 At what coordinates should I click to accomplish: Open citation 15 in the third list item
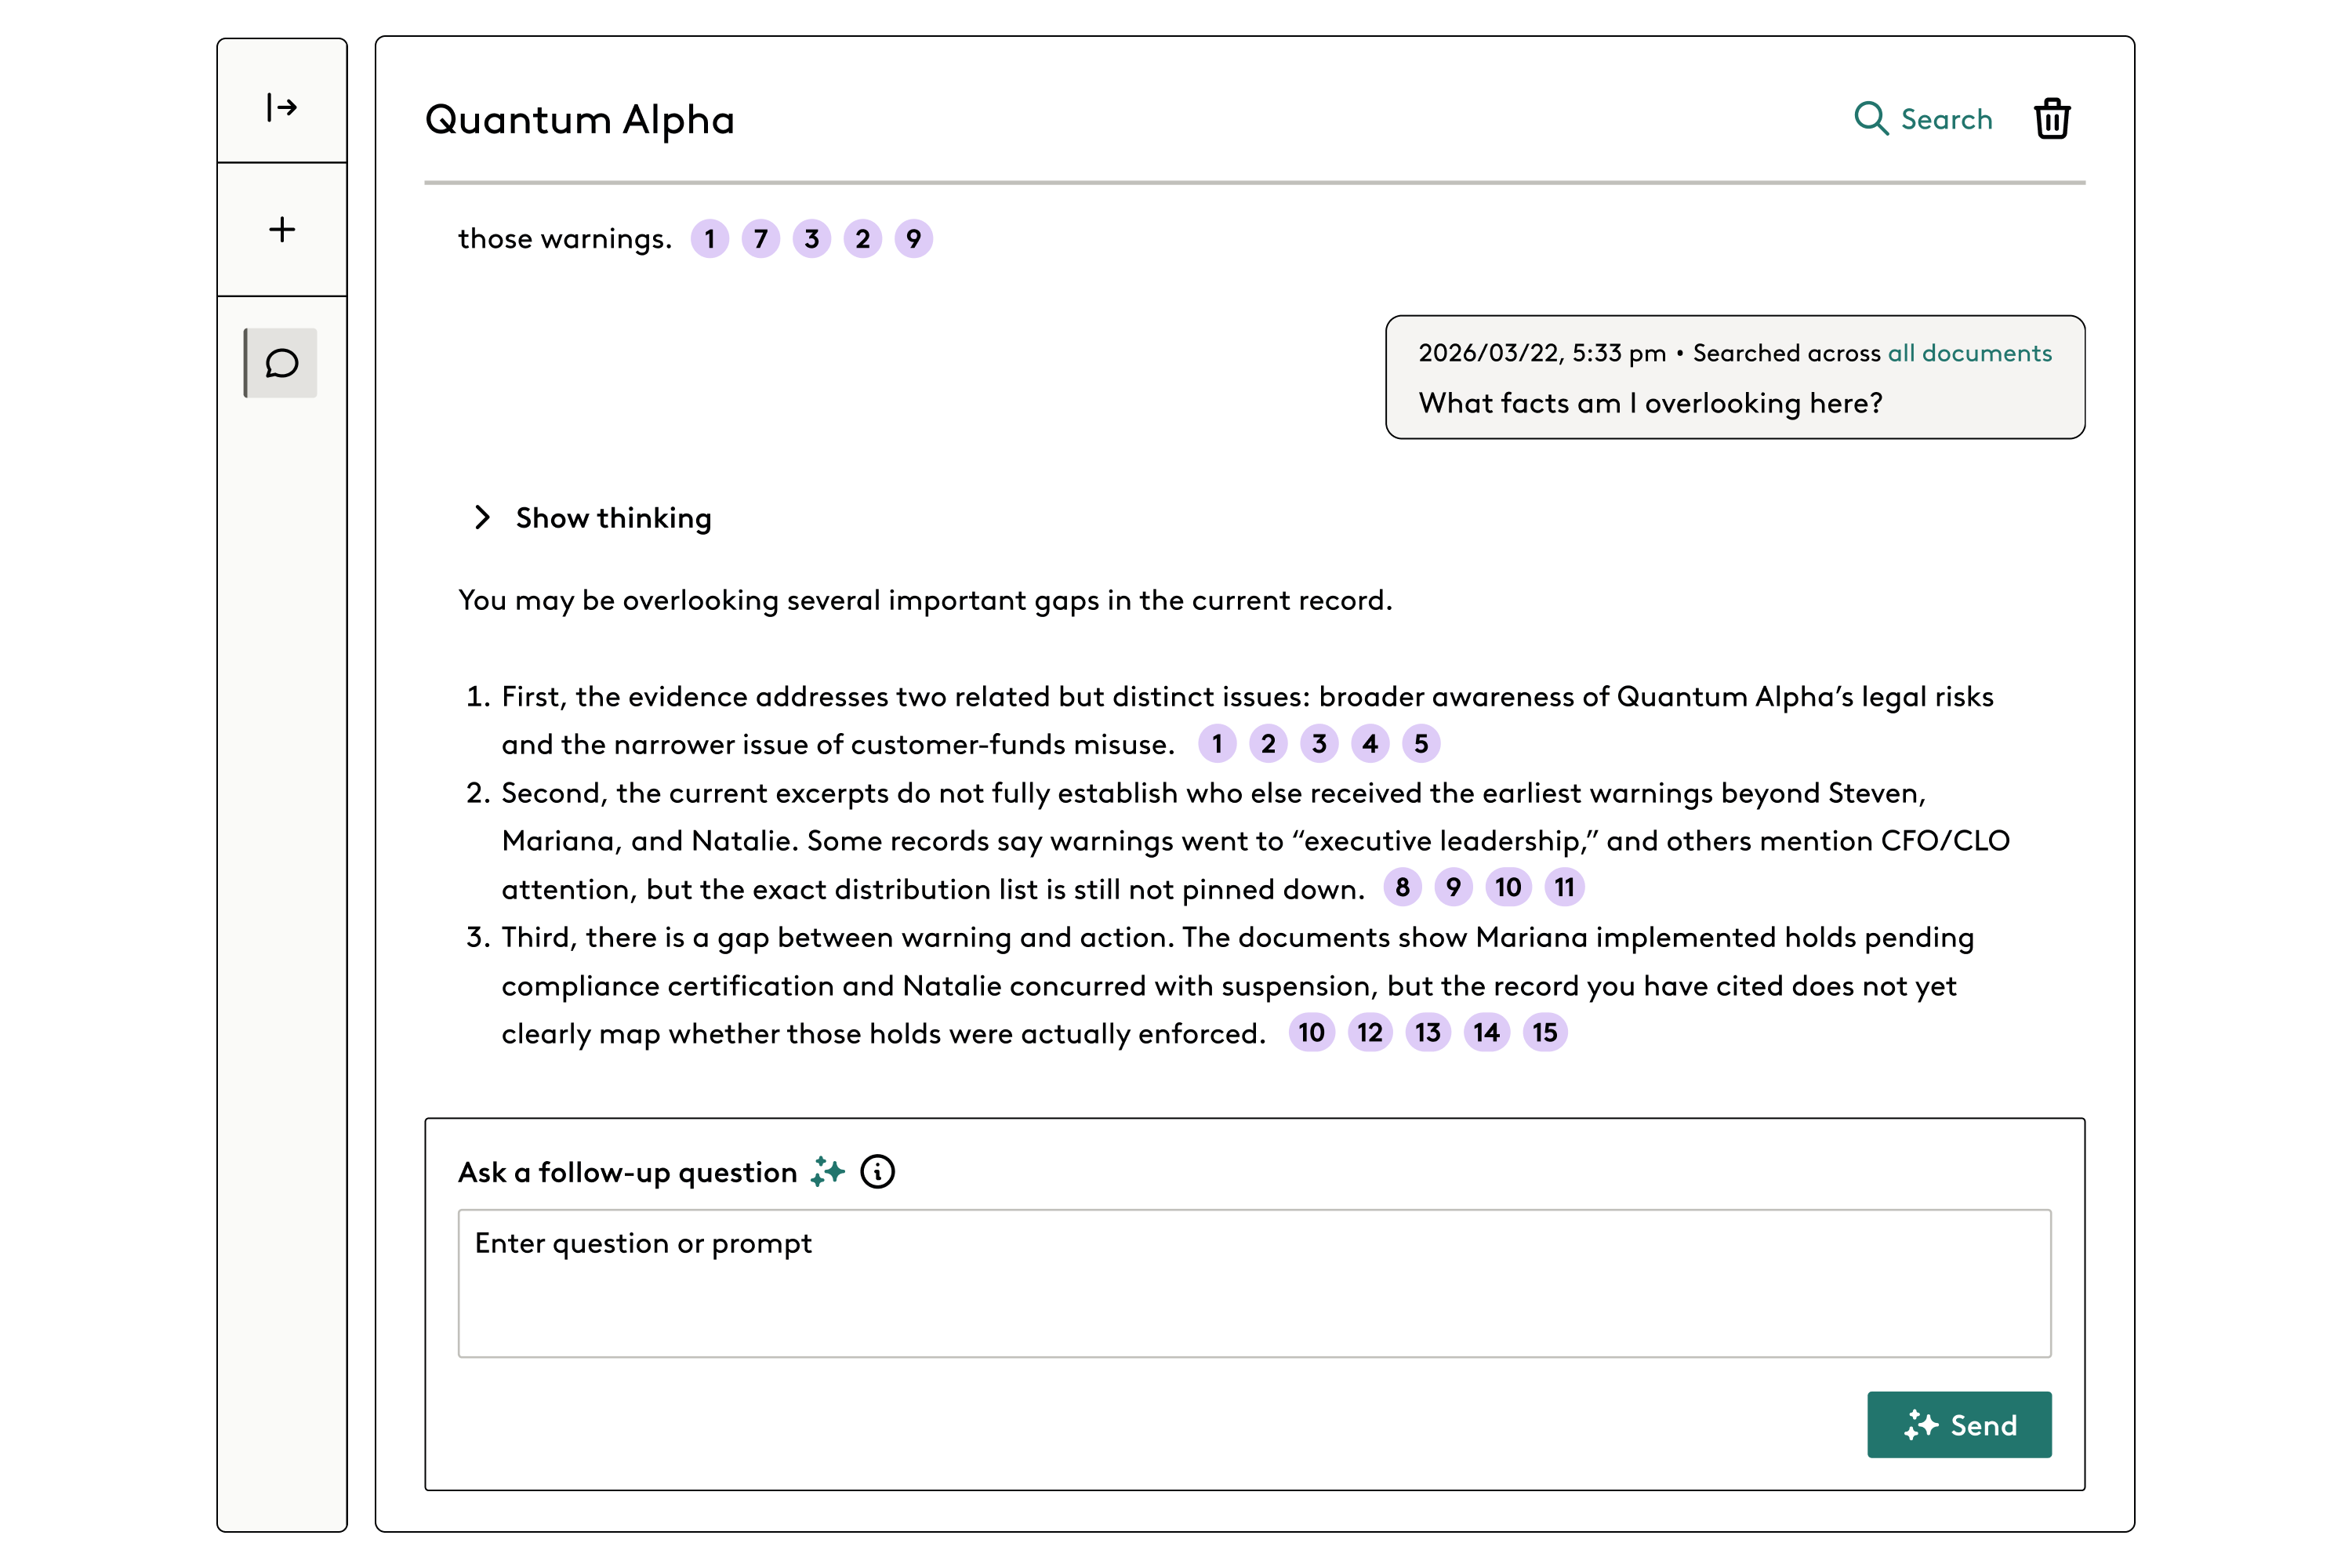coord(1545,1032)
